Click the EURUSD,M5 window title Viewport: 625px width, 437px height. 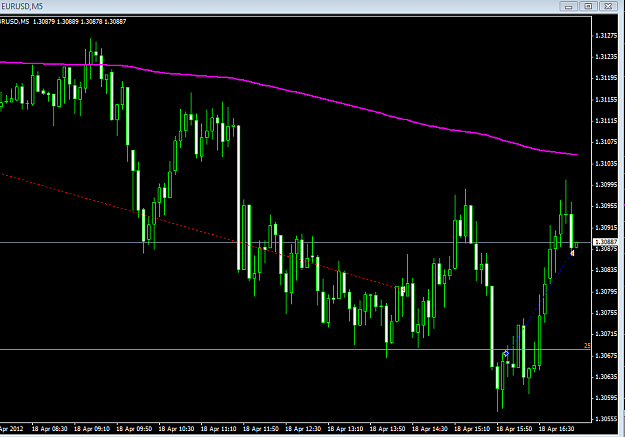coord(22,6)
